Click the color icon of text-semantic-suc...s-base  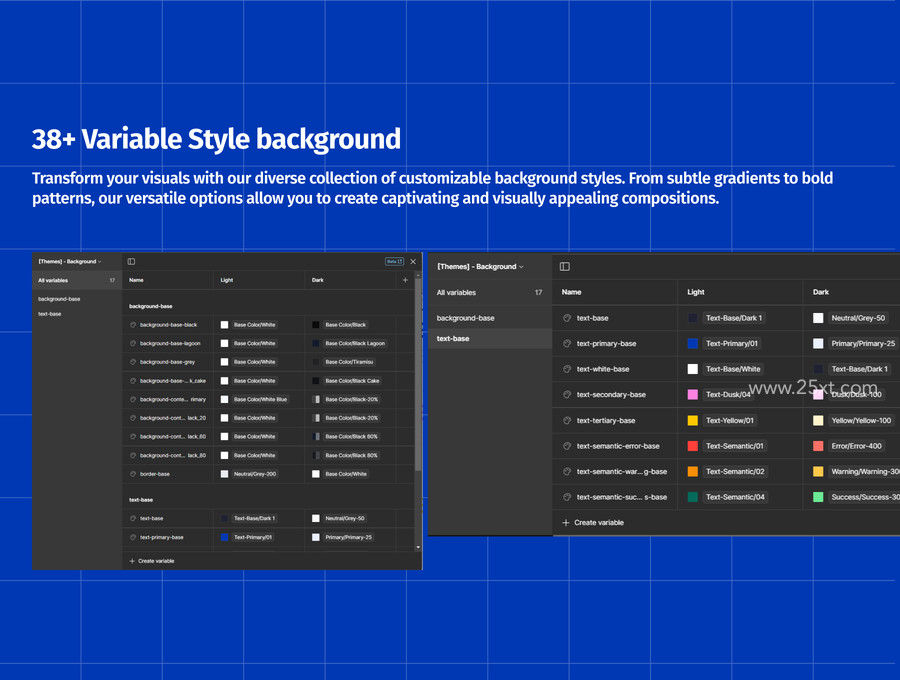567,497
